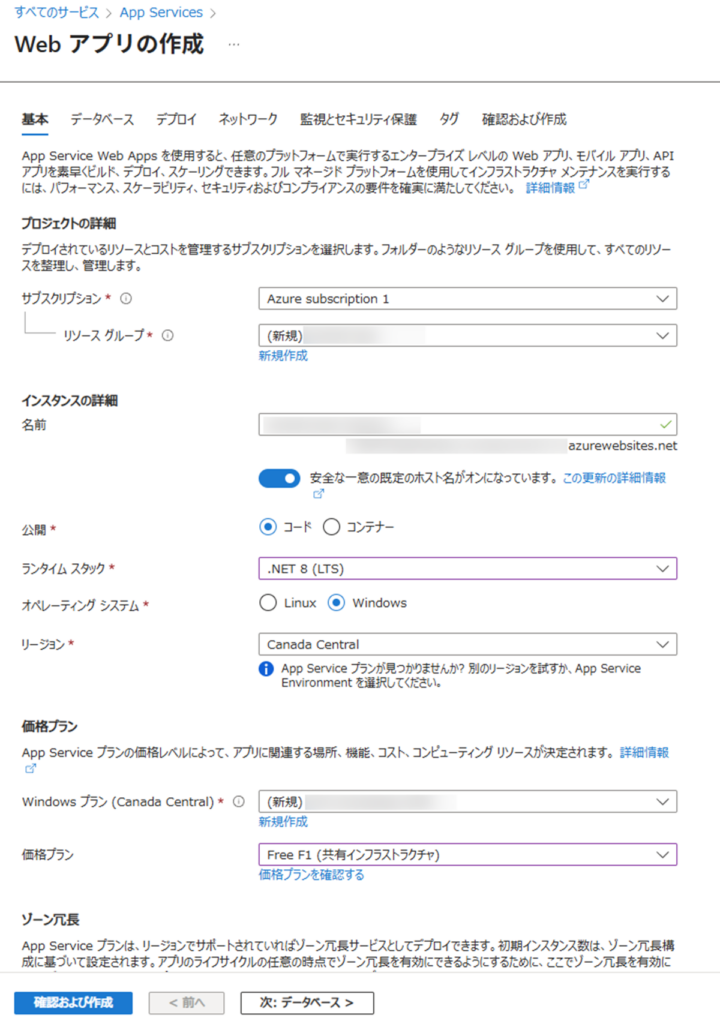Image resolution: width=720 pixels, height=1024 pixels.
Task: Select the コンテナー publish radio button
Action: point(331,527)
